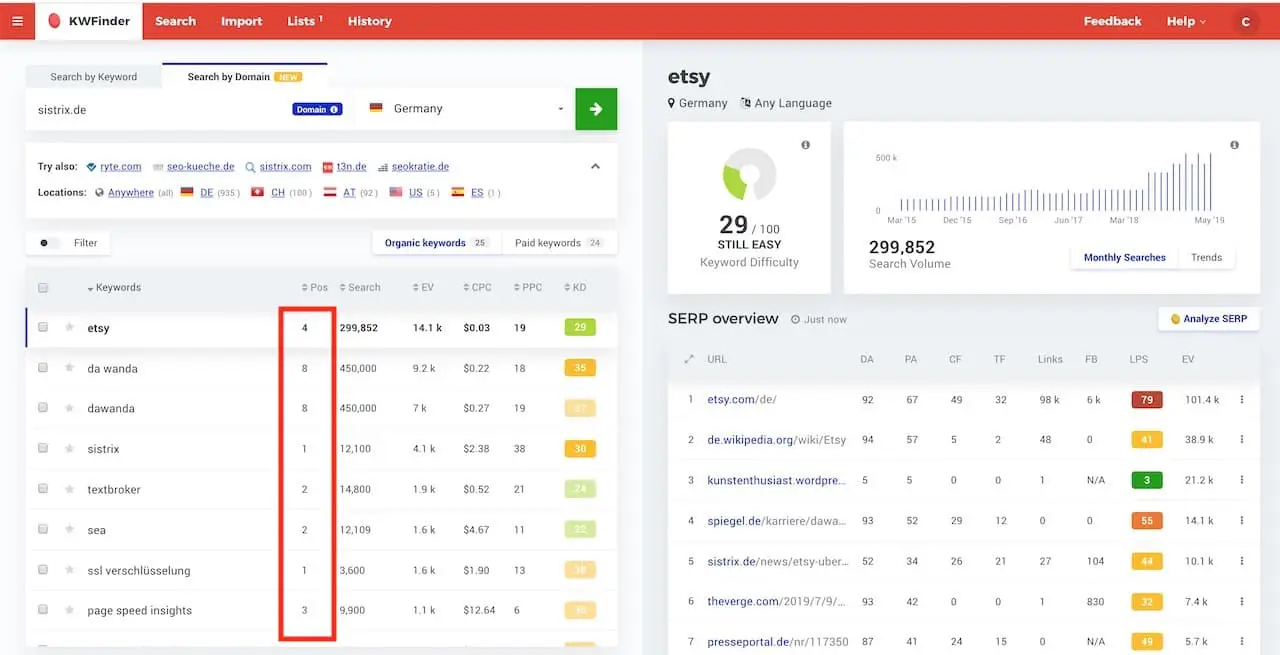Switch chart to Trends view
Screen dimensions: 1280x655
pyautogui.click(x=1206, y=257)
